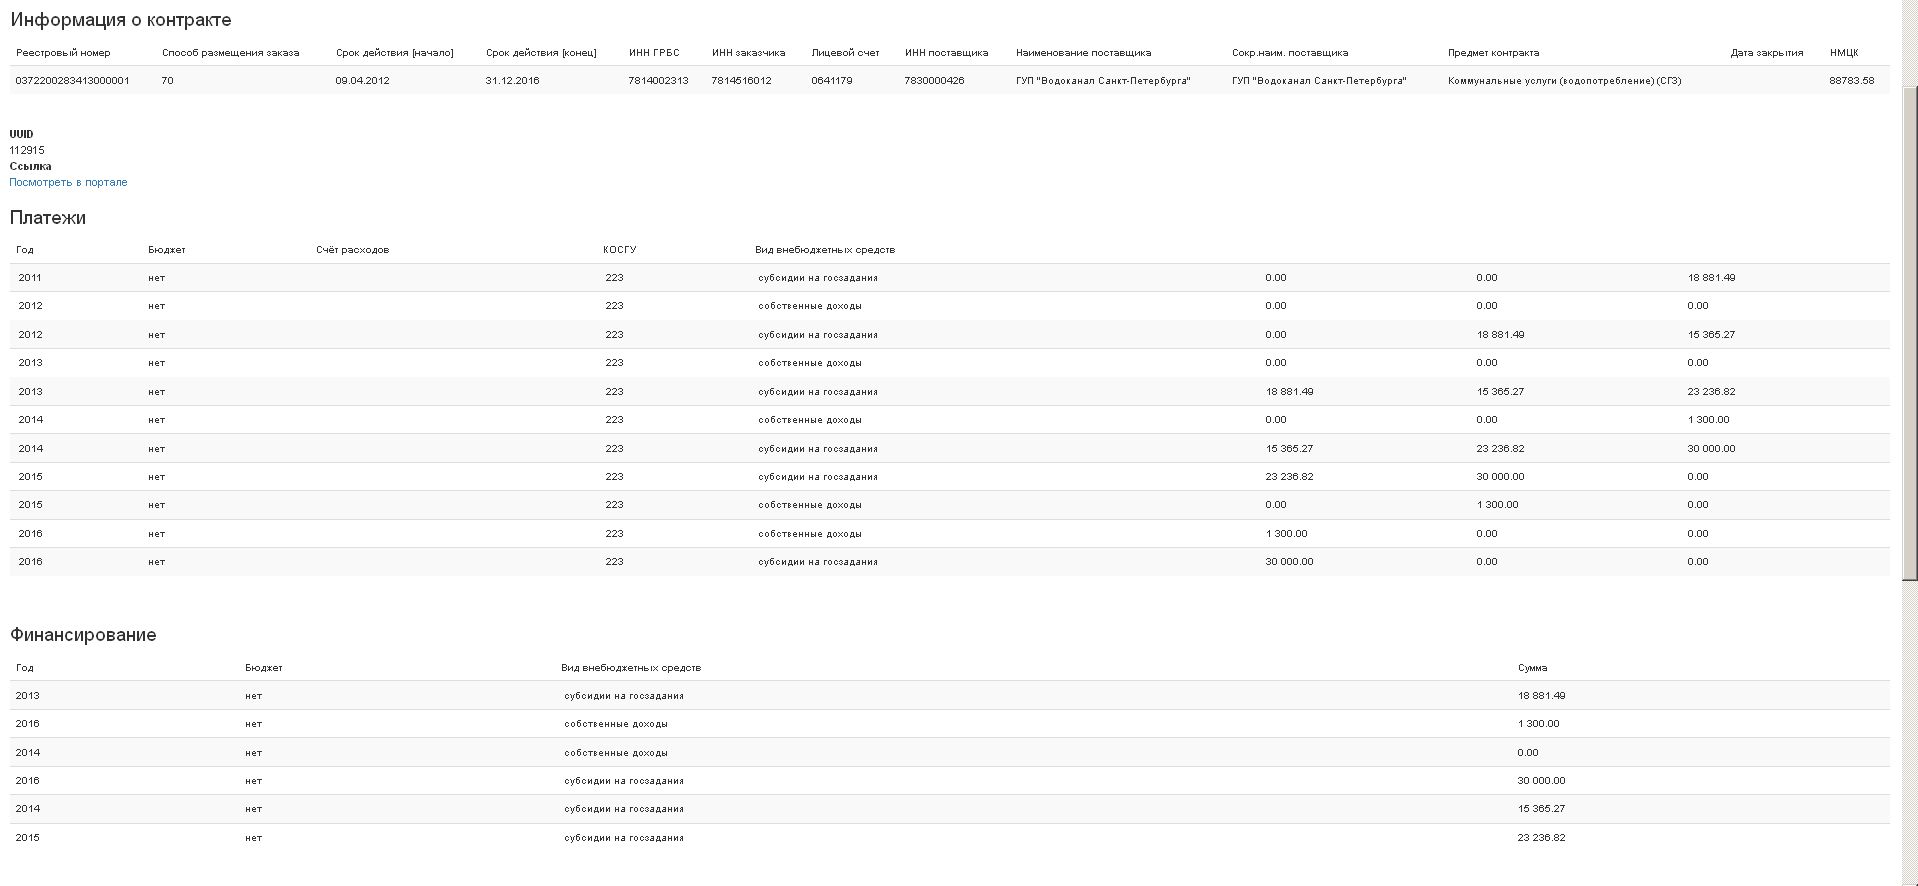This screenshot has width=1918, height=886.
Task: Select the UUID value 112915
Action: [27, 150]
